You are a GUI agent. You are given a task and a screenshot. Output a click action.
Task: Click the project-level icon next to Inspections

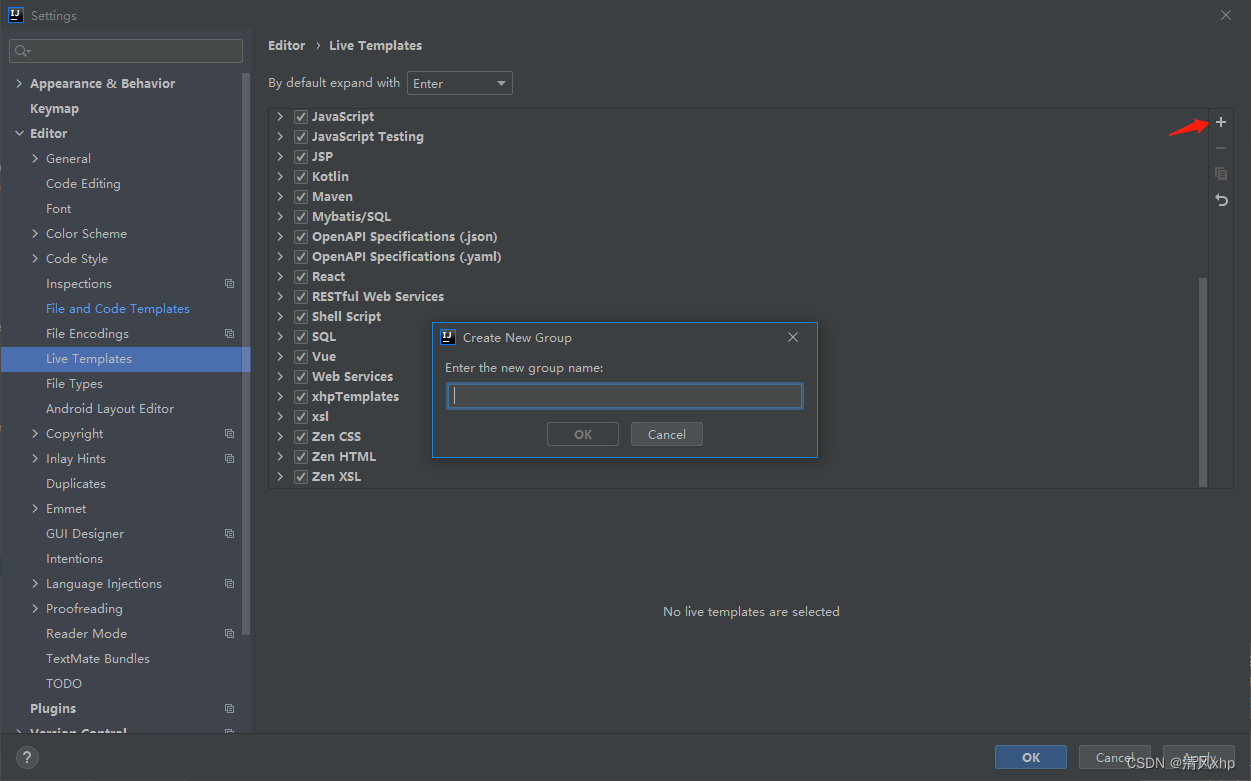[x=229, y=284]
